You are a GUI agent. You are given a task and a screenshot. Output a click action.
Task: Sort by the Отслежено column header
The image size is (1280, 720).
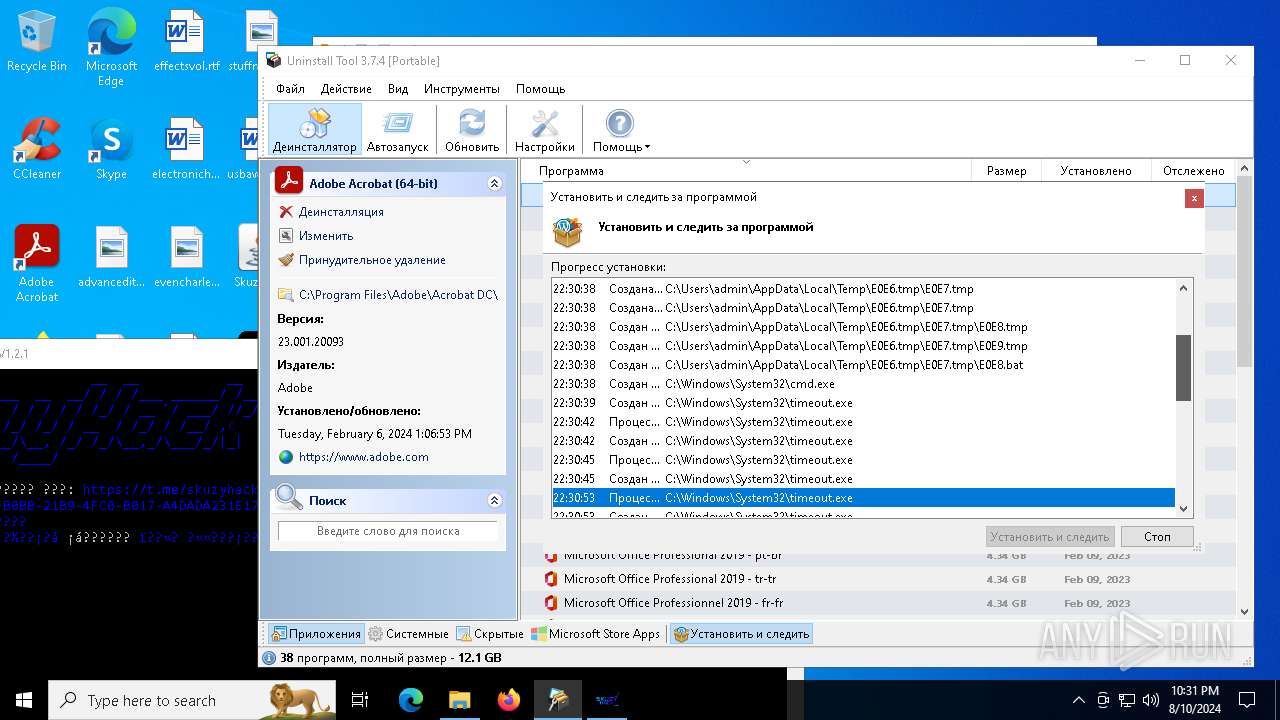pos(1193,171)
